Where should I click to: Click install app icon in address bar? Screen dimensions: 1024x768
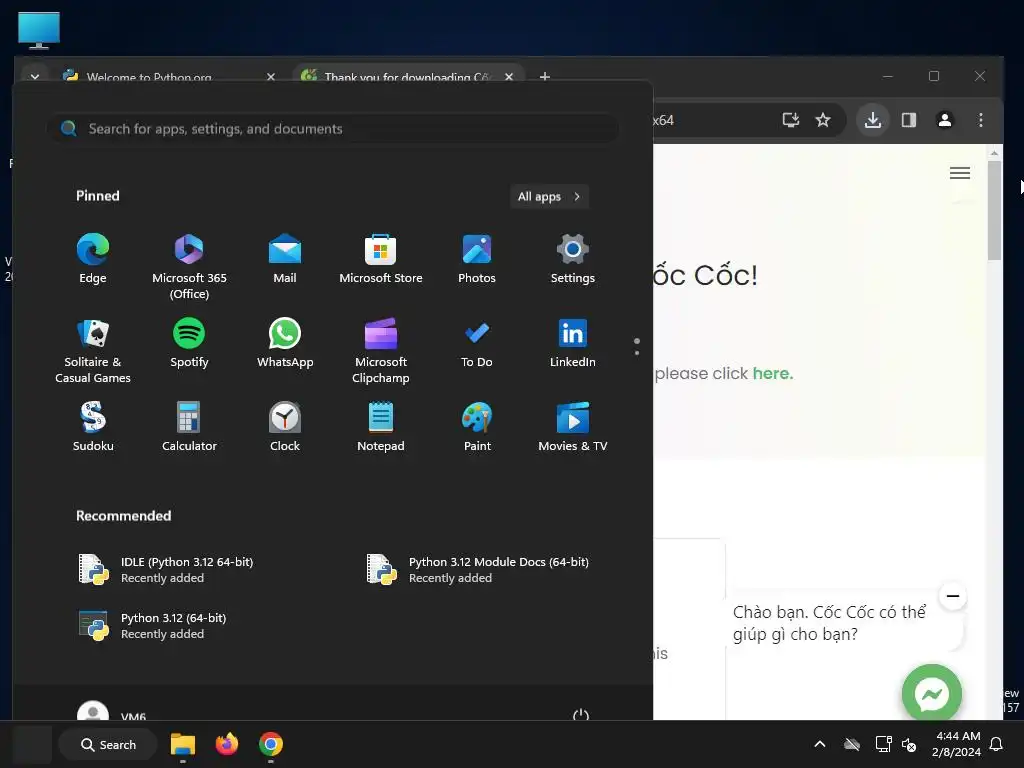791,120
